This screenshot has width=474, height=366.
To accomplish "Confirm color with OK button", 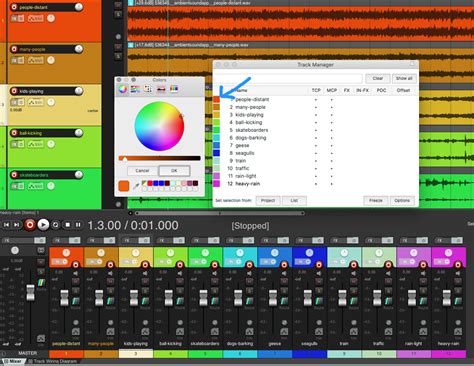I will (174, 171).
